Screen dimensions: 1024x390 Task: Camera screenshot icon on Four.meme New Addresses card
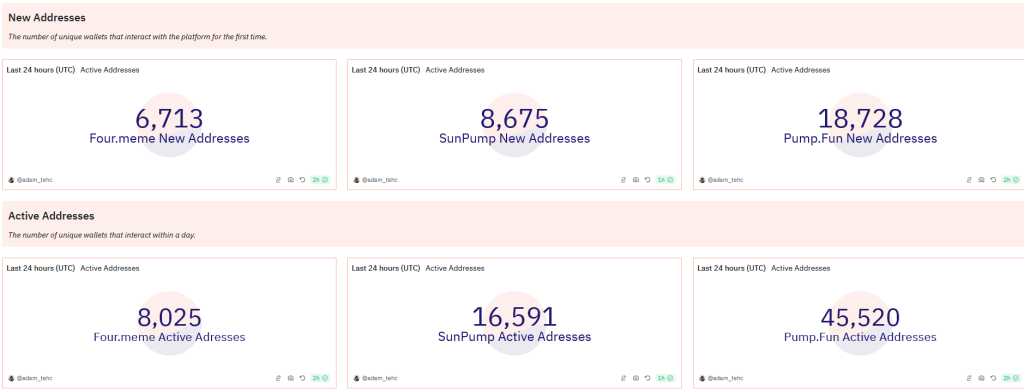point(290,180)
